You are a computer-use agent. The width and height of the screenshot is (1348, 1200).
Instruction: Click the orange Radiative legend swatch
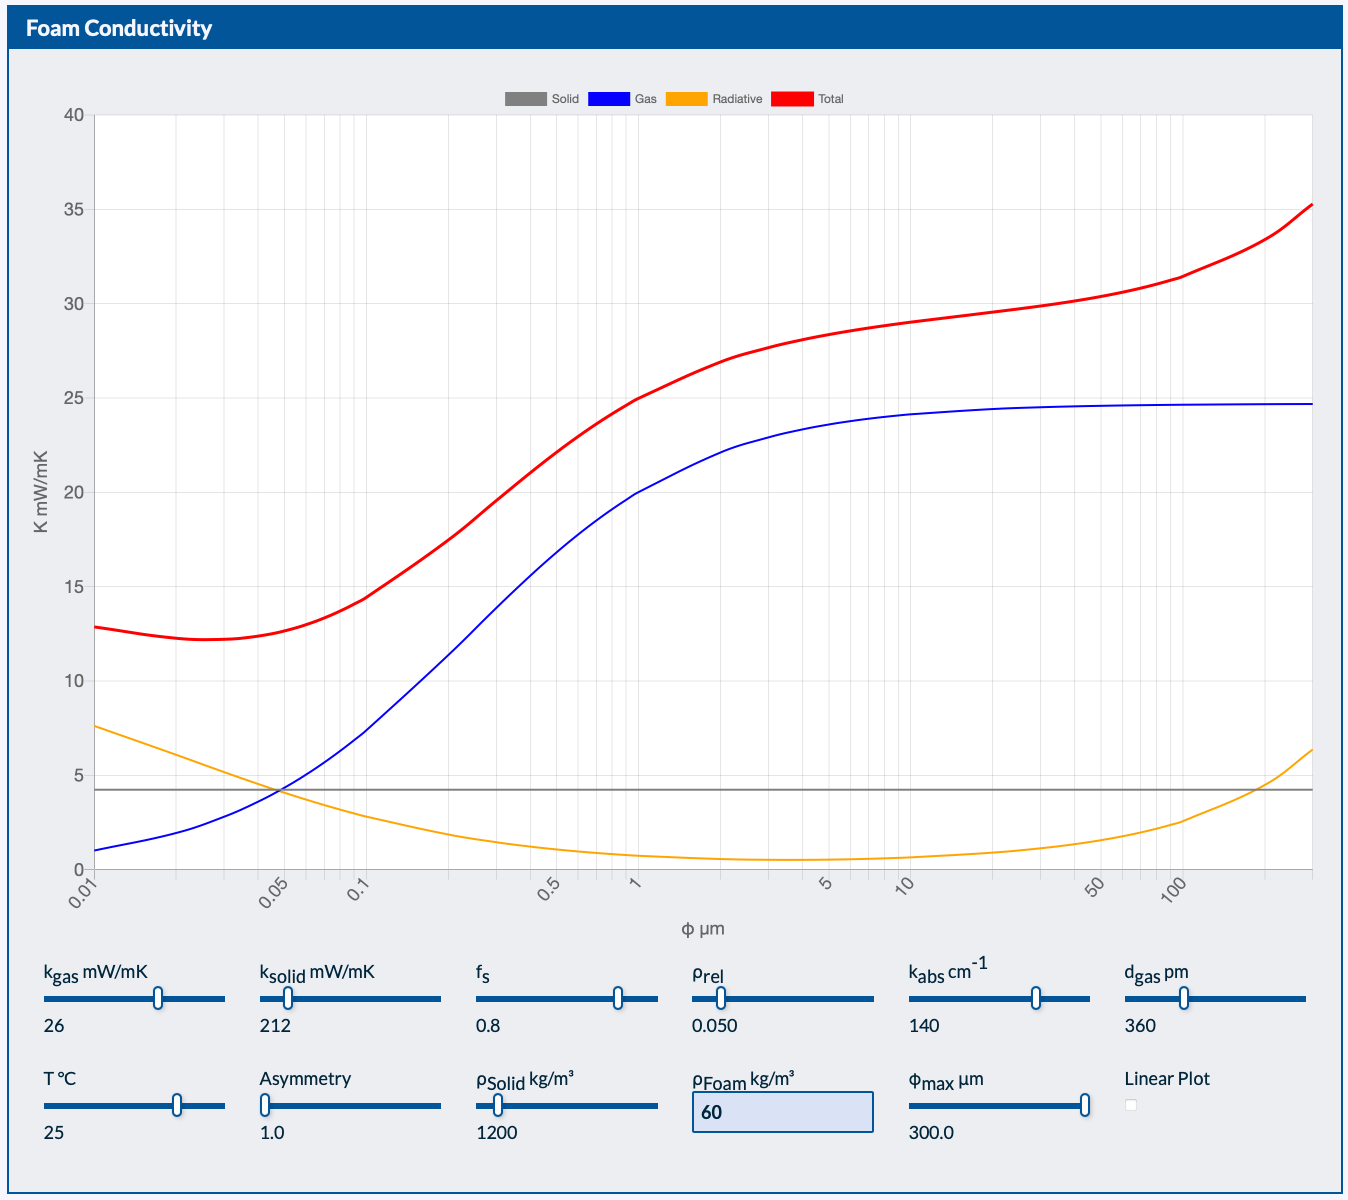tap(686, 99)
